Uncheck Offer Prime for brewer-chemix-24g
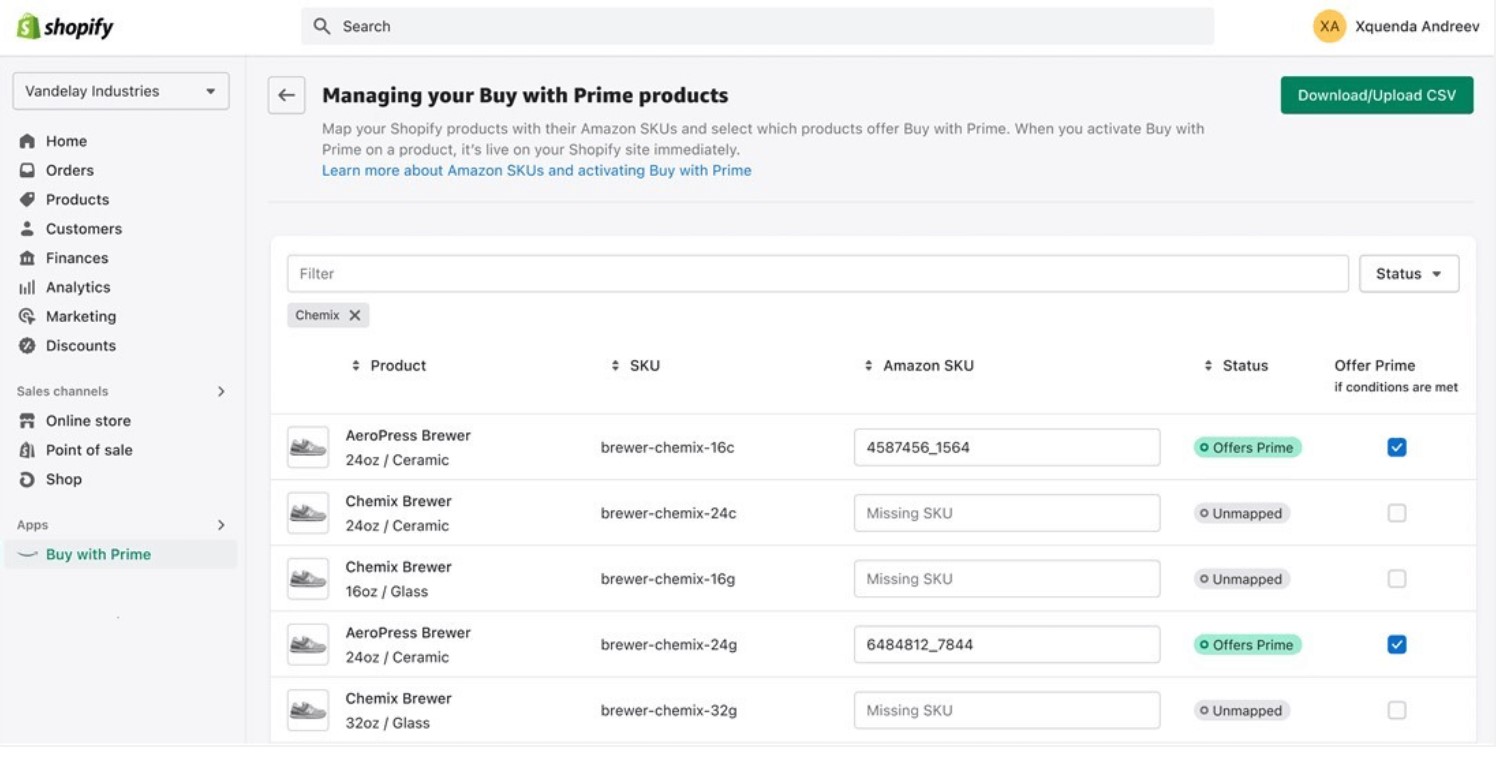This screenshot has height=772, width=1497. click(1396, 645)
